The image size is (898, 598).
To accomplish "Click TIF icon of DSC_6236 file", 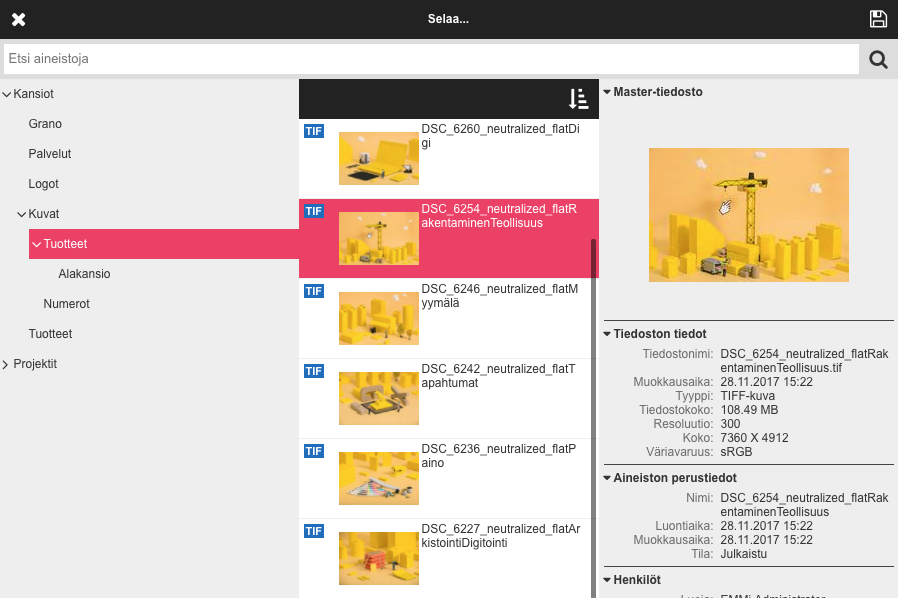I will (314, 451).
